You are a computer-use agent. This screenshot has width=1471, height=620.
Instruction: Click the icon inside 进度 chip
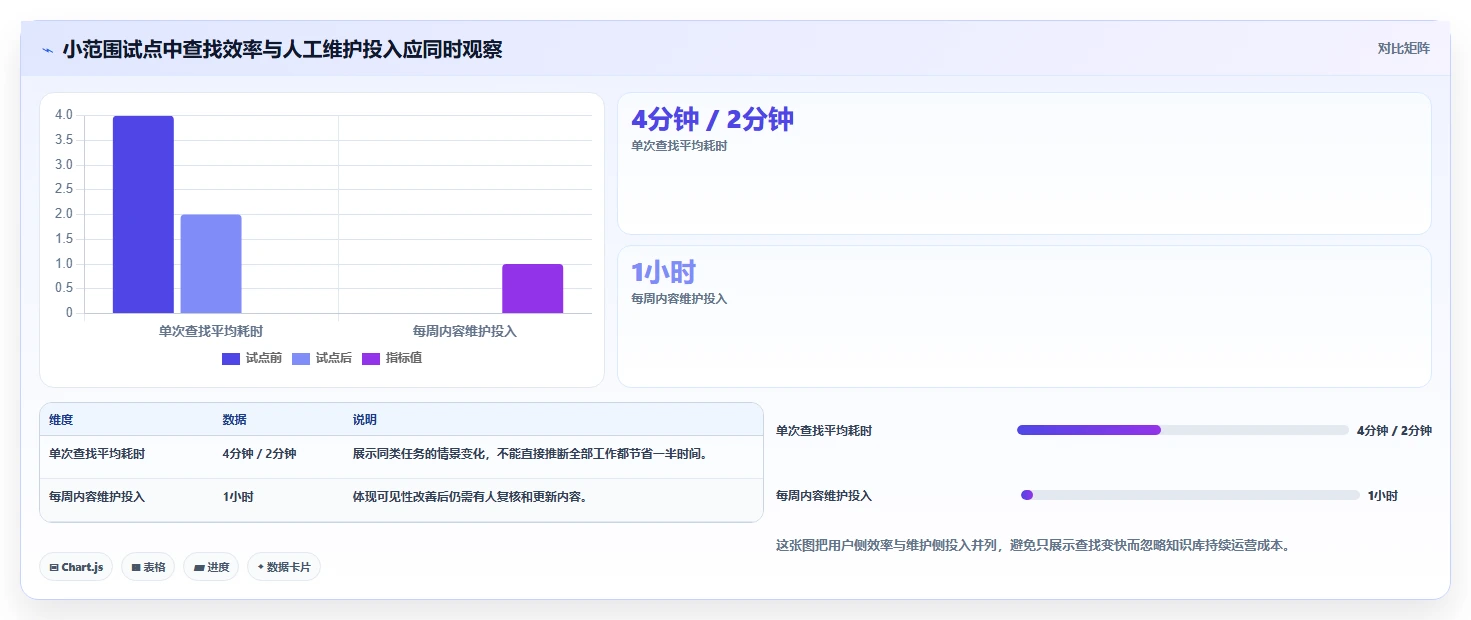199,567
